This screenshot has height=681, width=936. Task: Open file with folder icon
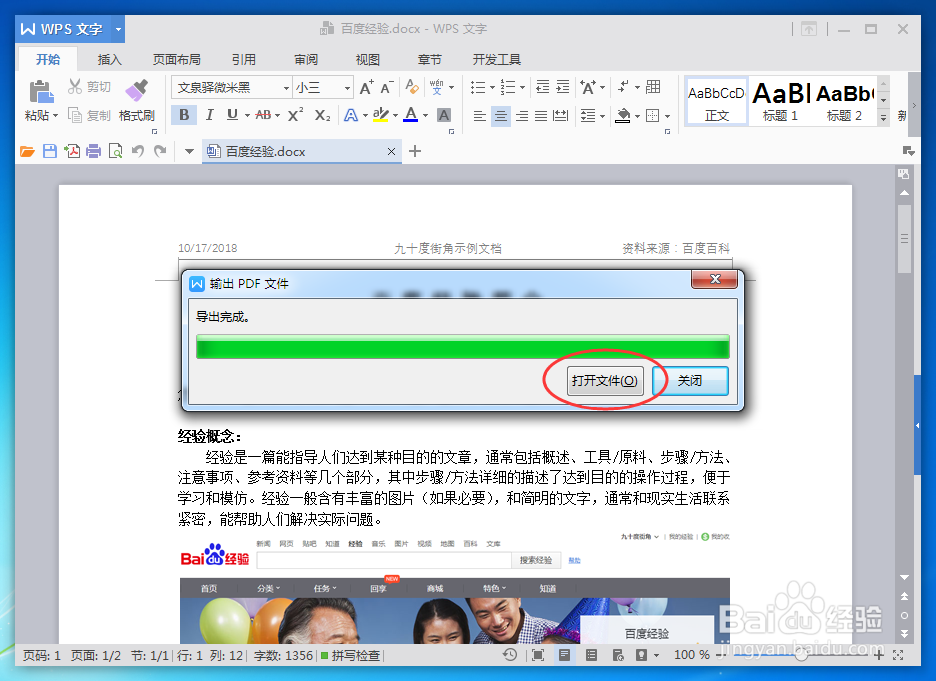click(27, 152)
